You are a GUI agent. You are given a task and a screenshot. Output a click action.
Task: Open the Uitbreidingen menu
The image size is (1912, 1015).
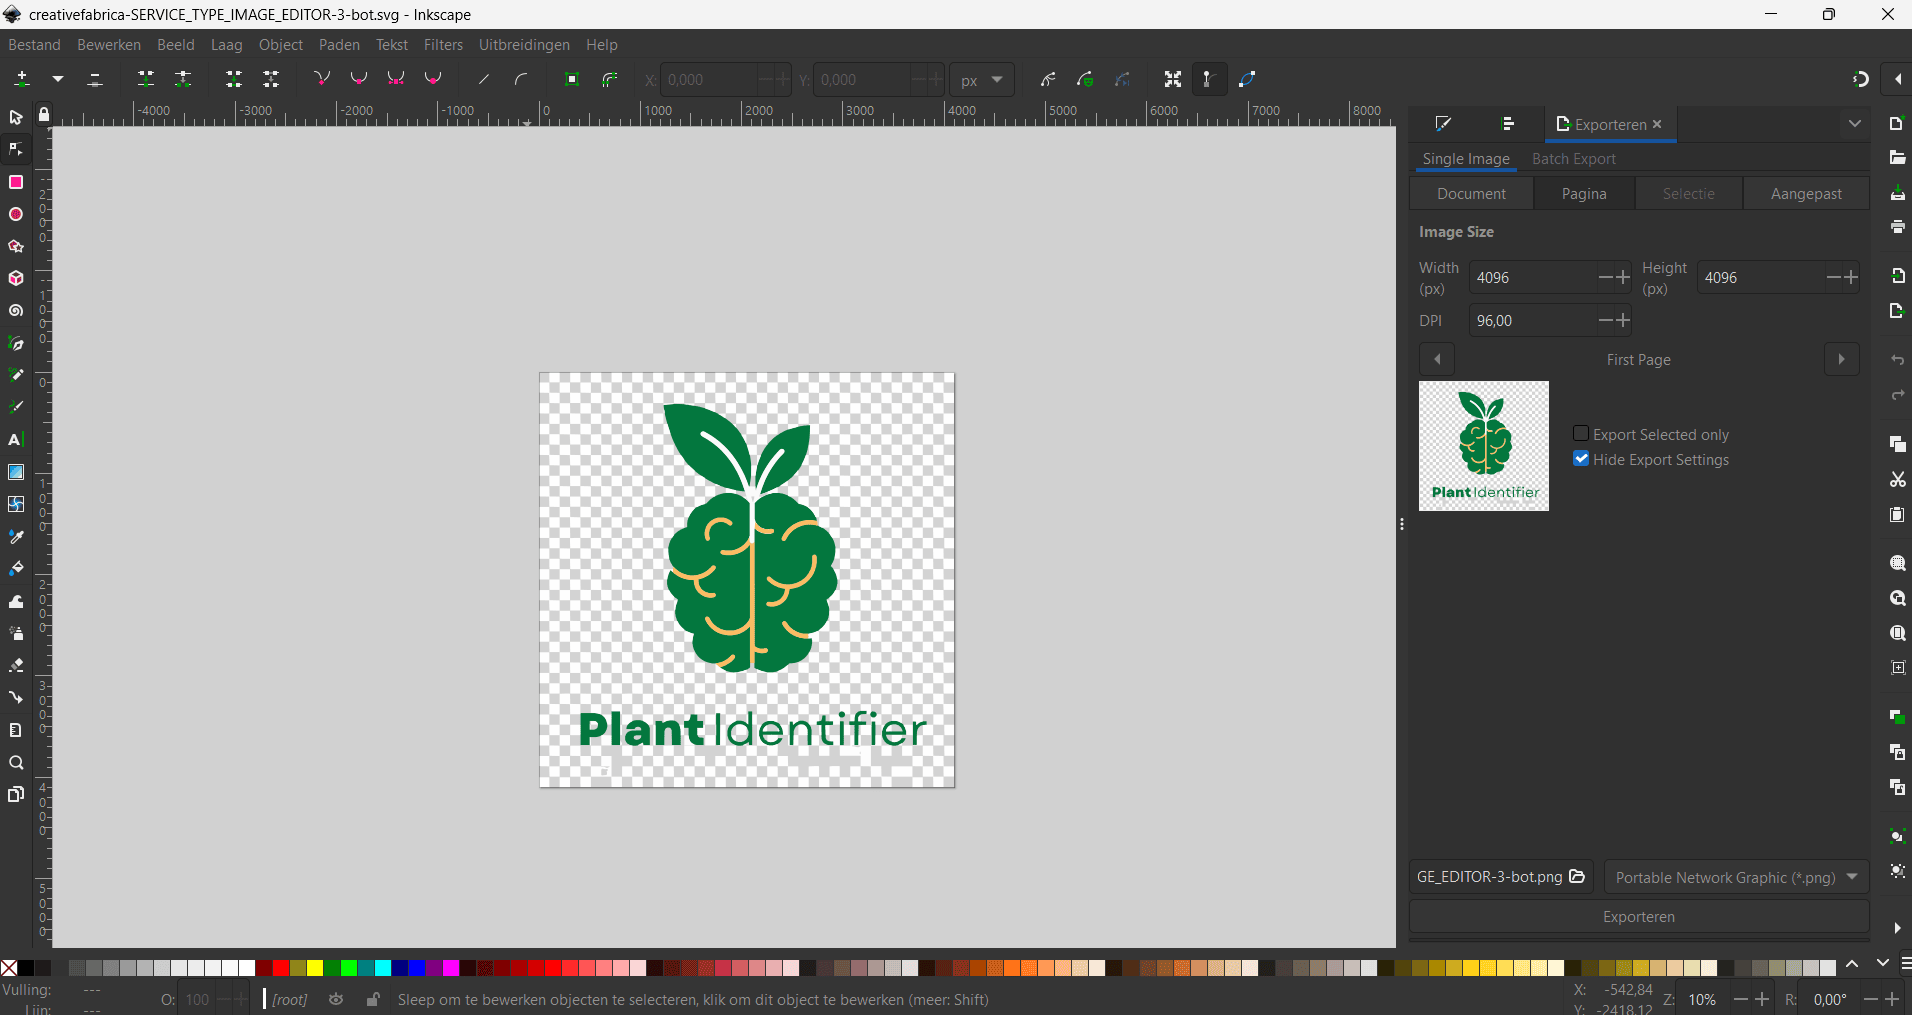coord(524,45)
